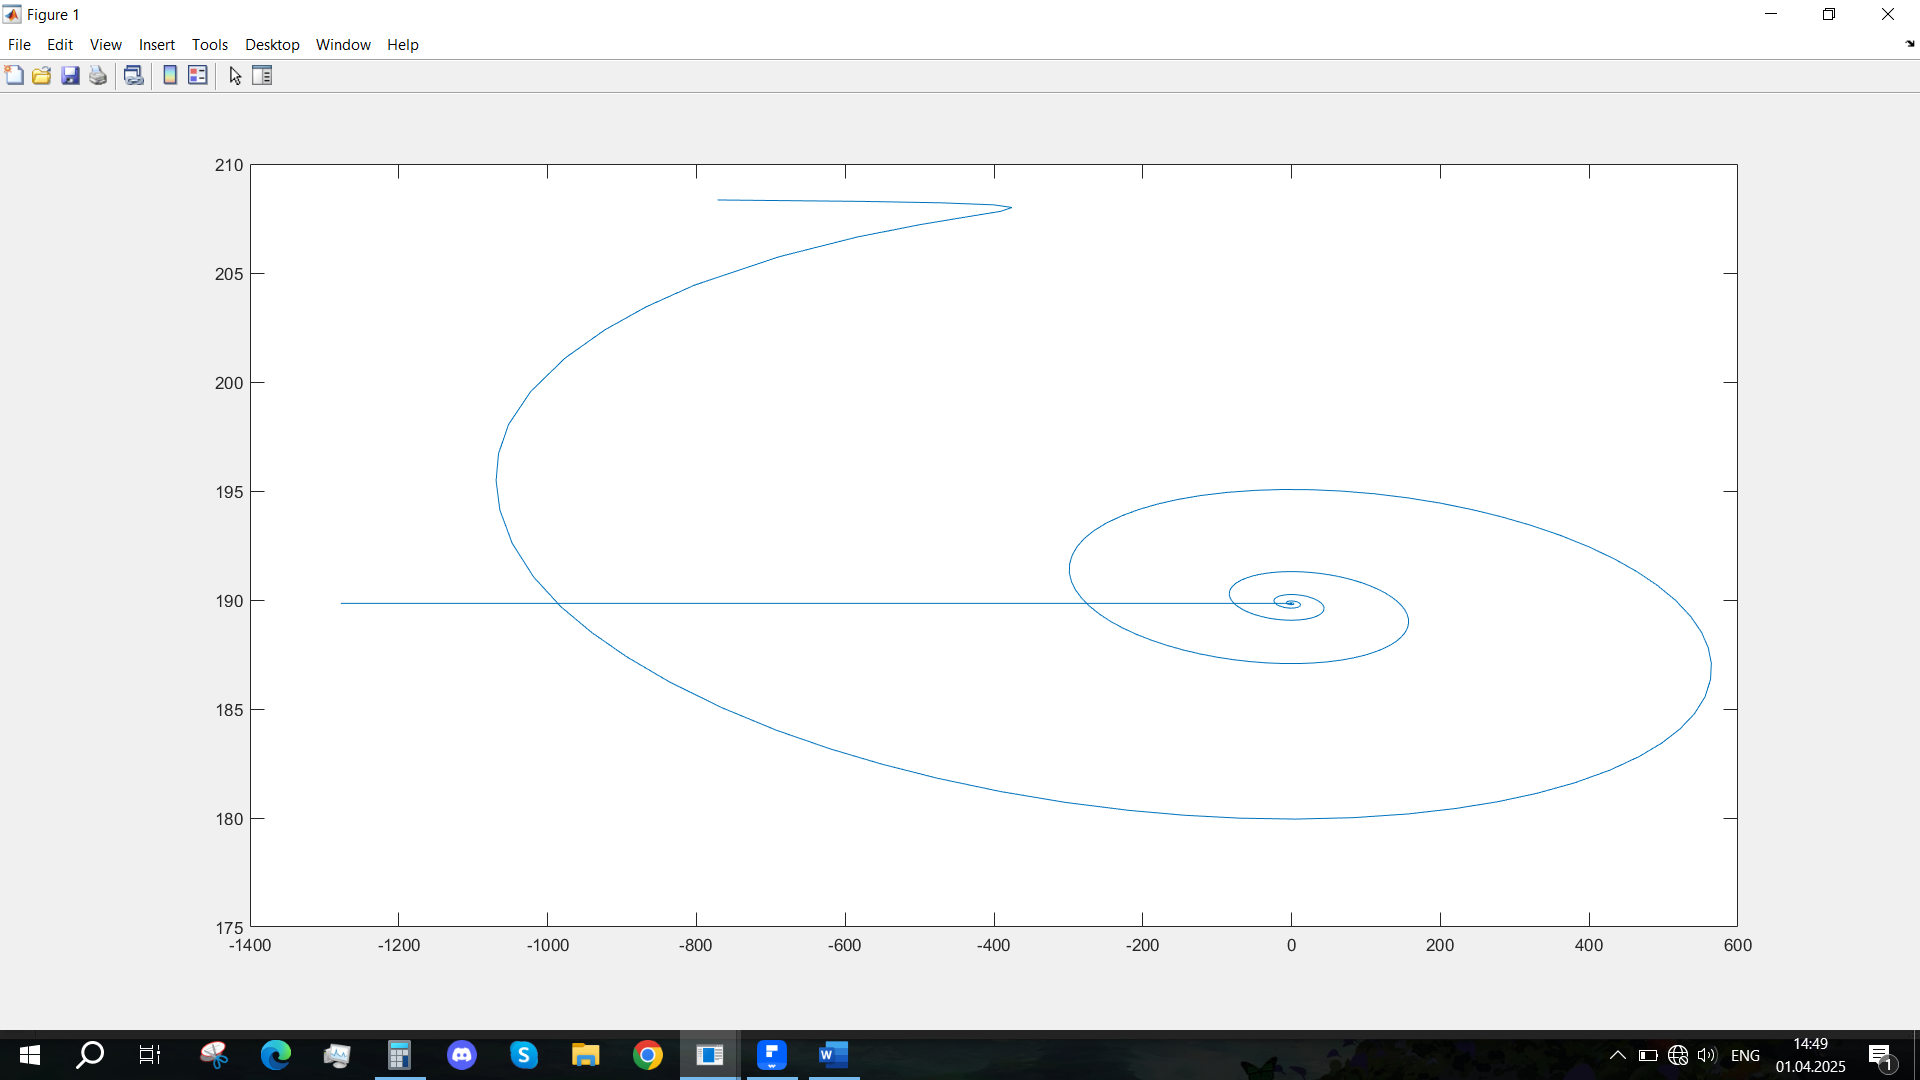This screenshot has width=1920, height=1080.
Task: Click the x-axis label 600
Action: [1738, 945]
